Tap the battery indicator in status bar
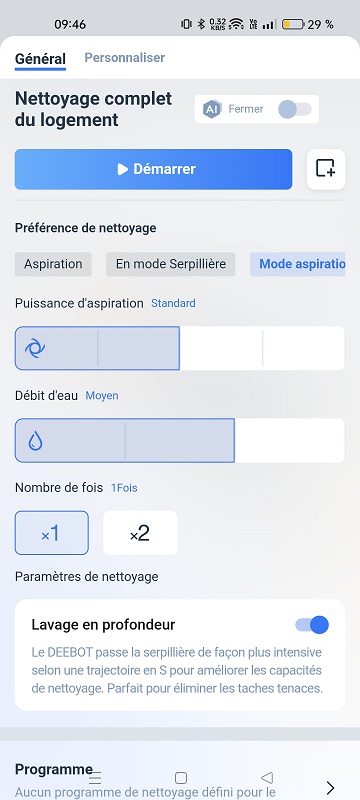This screenshot has height=800, width=360. [293, 24]
